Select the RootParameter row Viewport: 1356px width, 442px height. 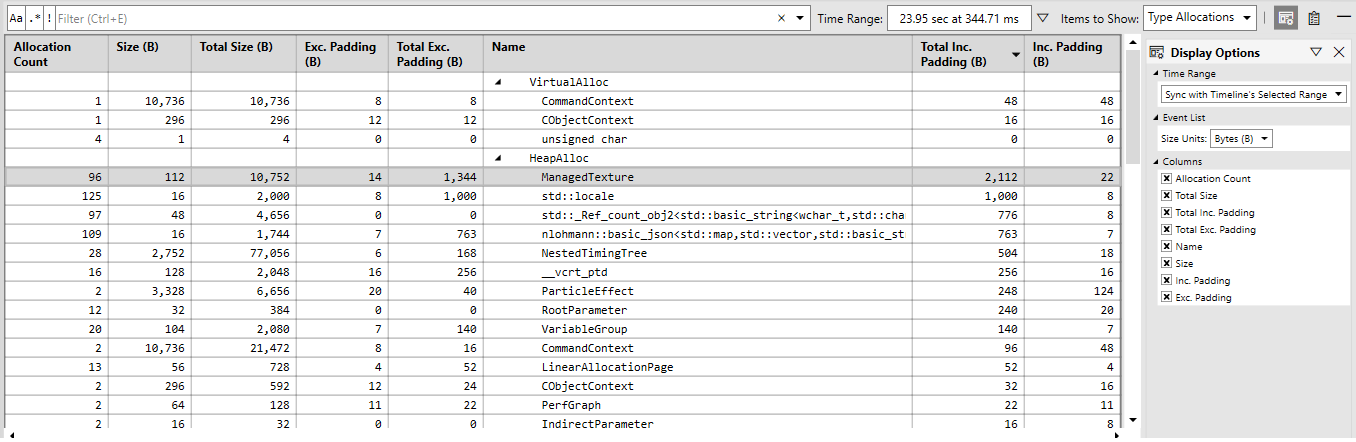pyautogui.click(x=562, y=310)
